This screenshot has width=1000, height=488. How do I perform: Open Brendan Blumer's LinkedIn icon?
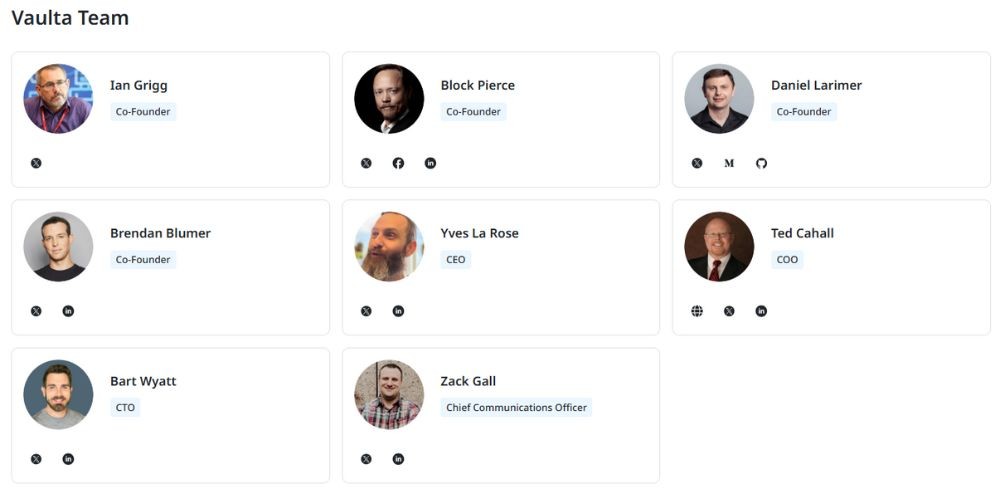coord(68,311)
